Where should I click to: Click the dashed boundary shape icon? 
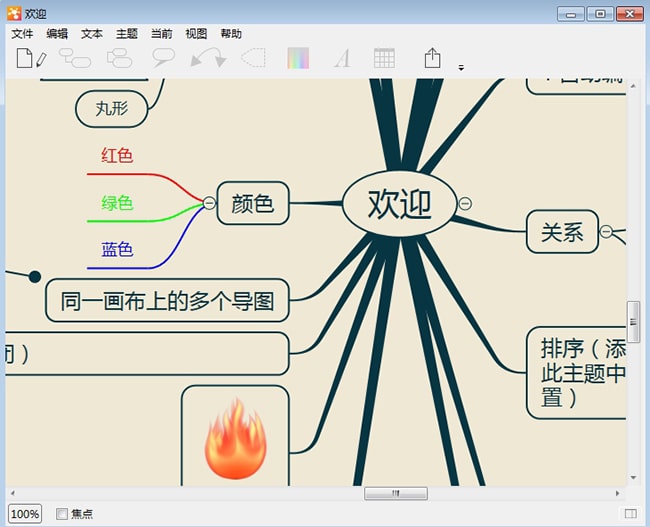[x=253, y=59]
